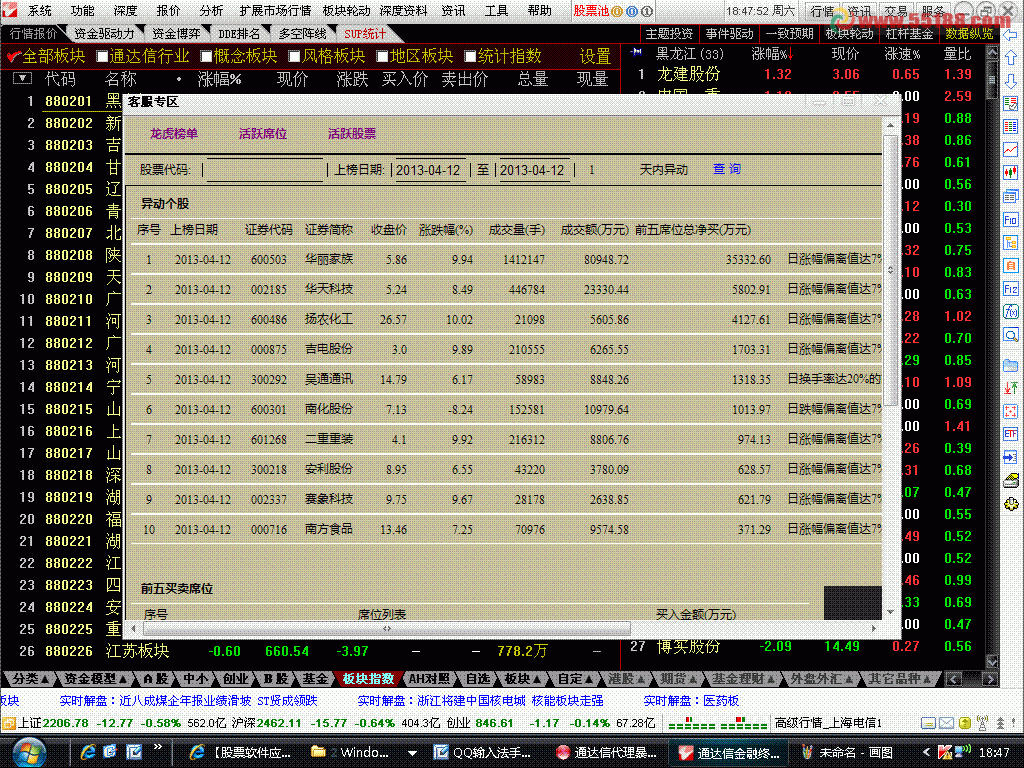Open the 龙虎榜单 link
The width and height of the screenshot is (1024, 768).
[174, 133]
